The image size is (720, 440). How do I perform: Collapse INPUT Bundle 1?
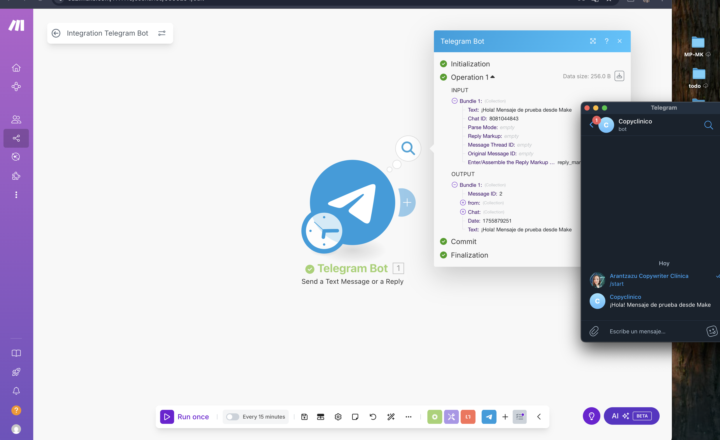[455, 101]
